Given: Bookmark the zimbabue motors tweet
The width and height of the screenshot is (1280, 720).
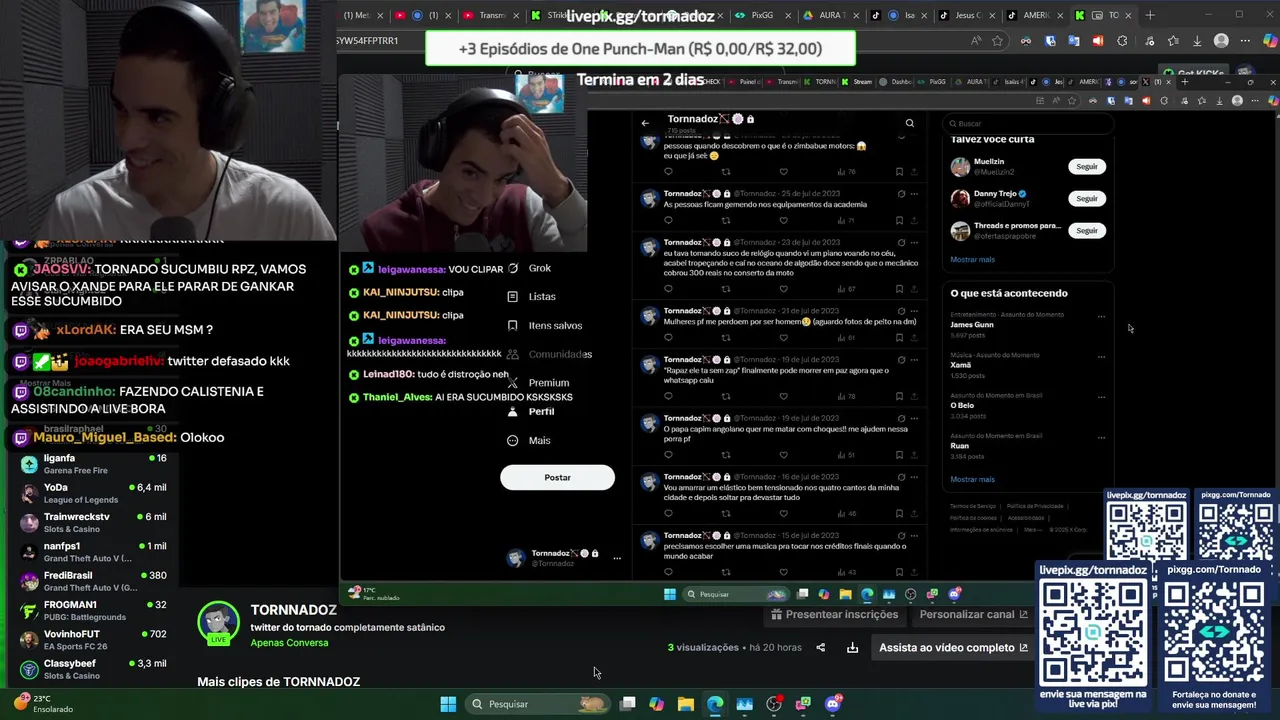Looking at the screenshot, I should pos(899,171).
